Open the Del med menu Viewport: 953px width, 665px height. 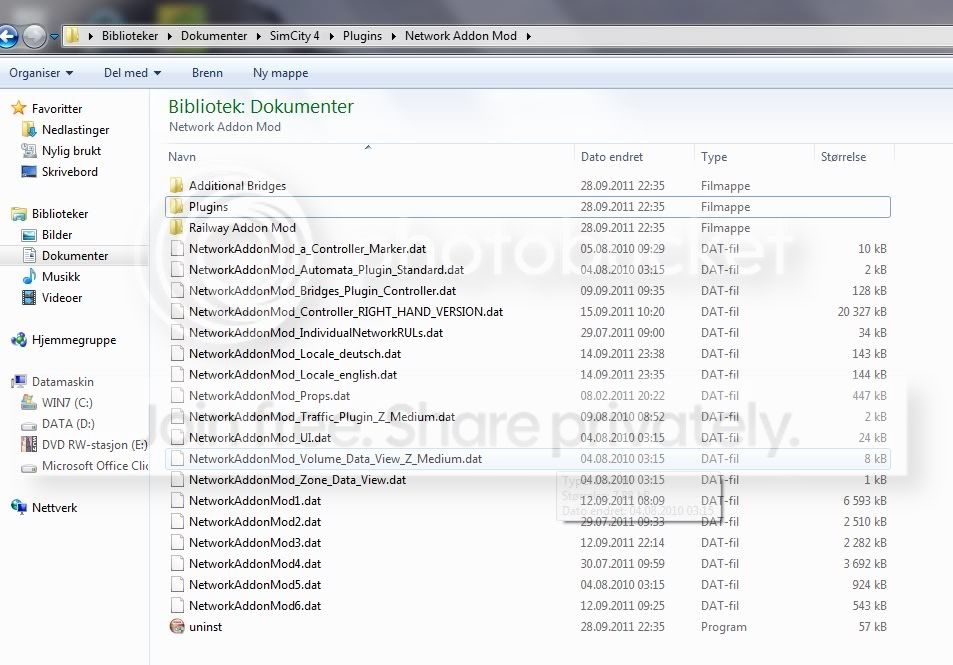pos(132,73)
